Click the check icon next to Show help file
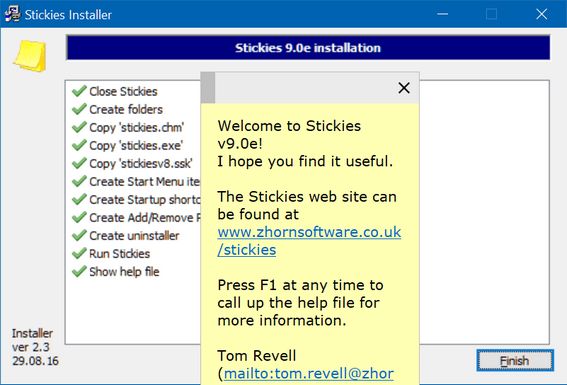Viewport: 567px width, 385px height. pos(79,271)
